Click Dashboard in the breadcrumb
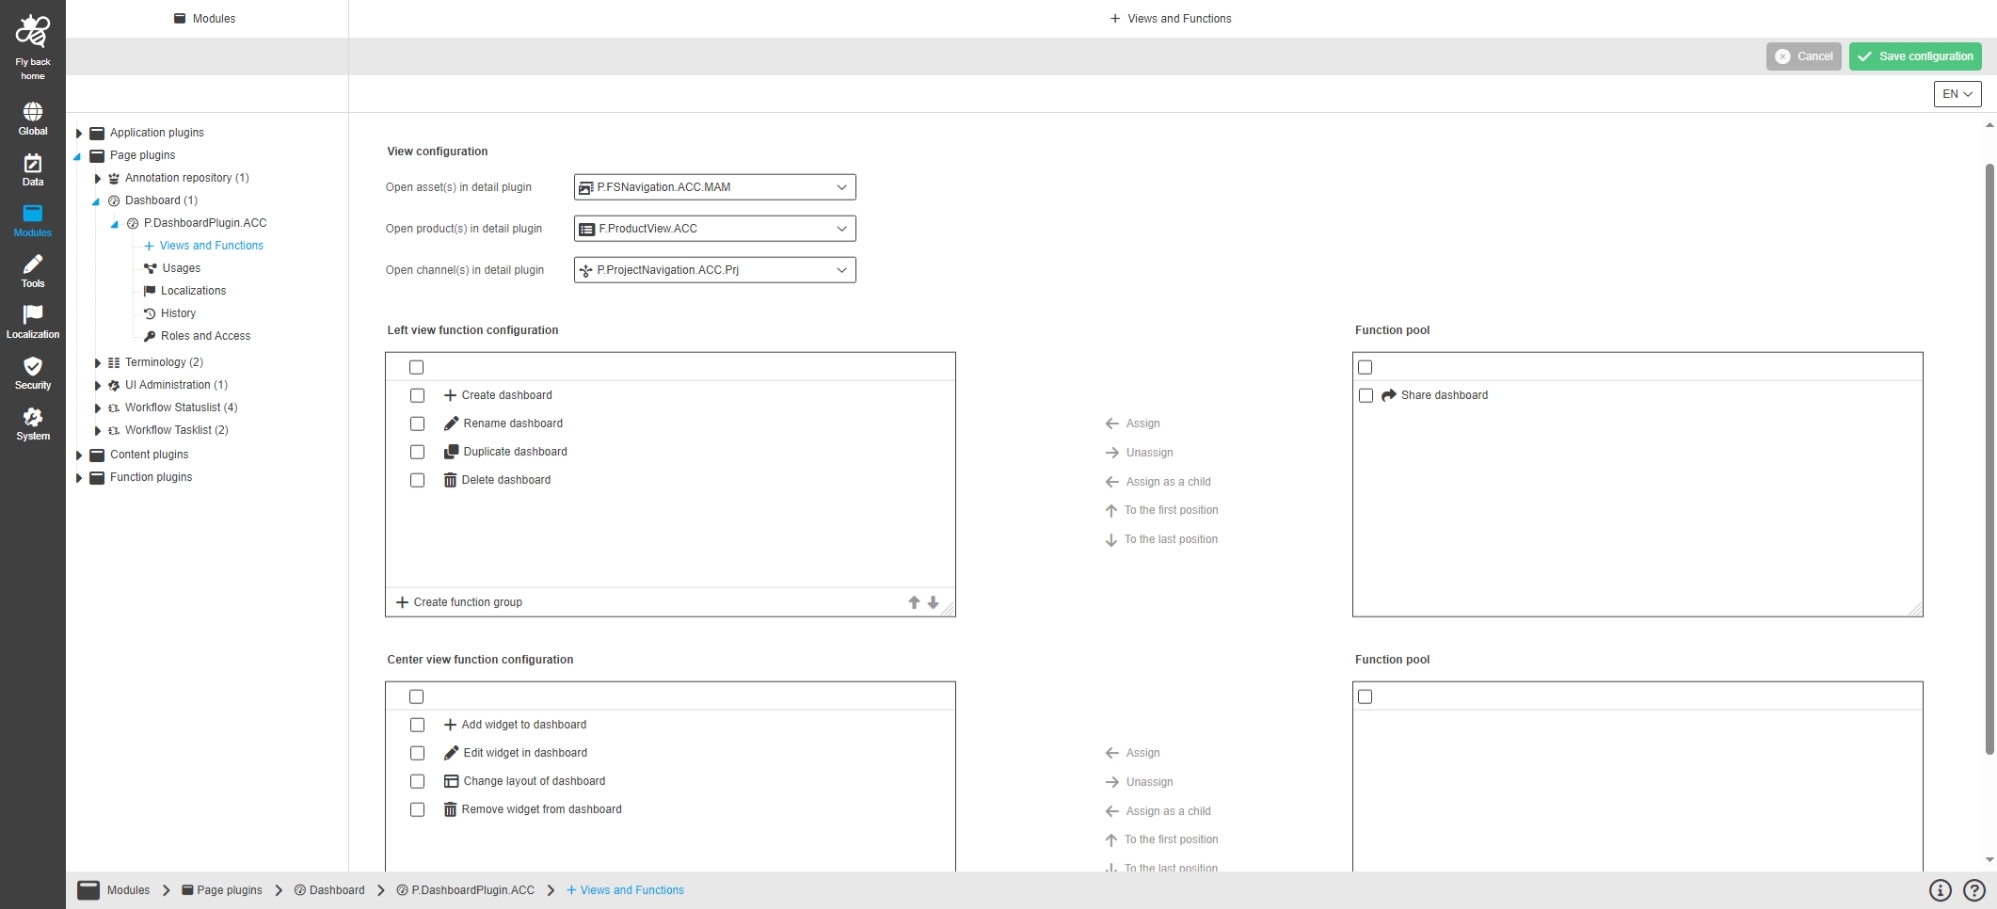This screenshot has width=1997, height=909. [329, 890]
